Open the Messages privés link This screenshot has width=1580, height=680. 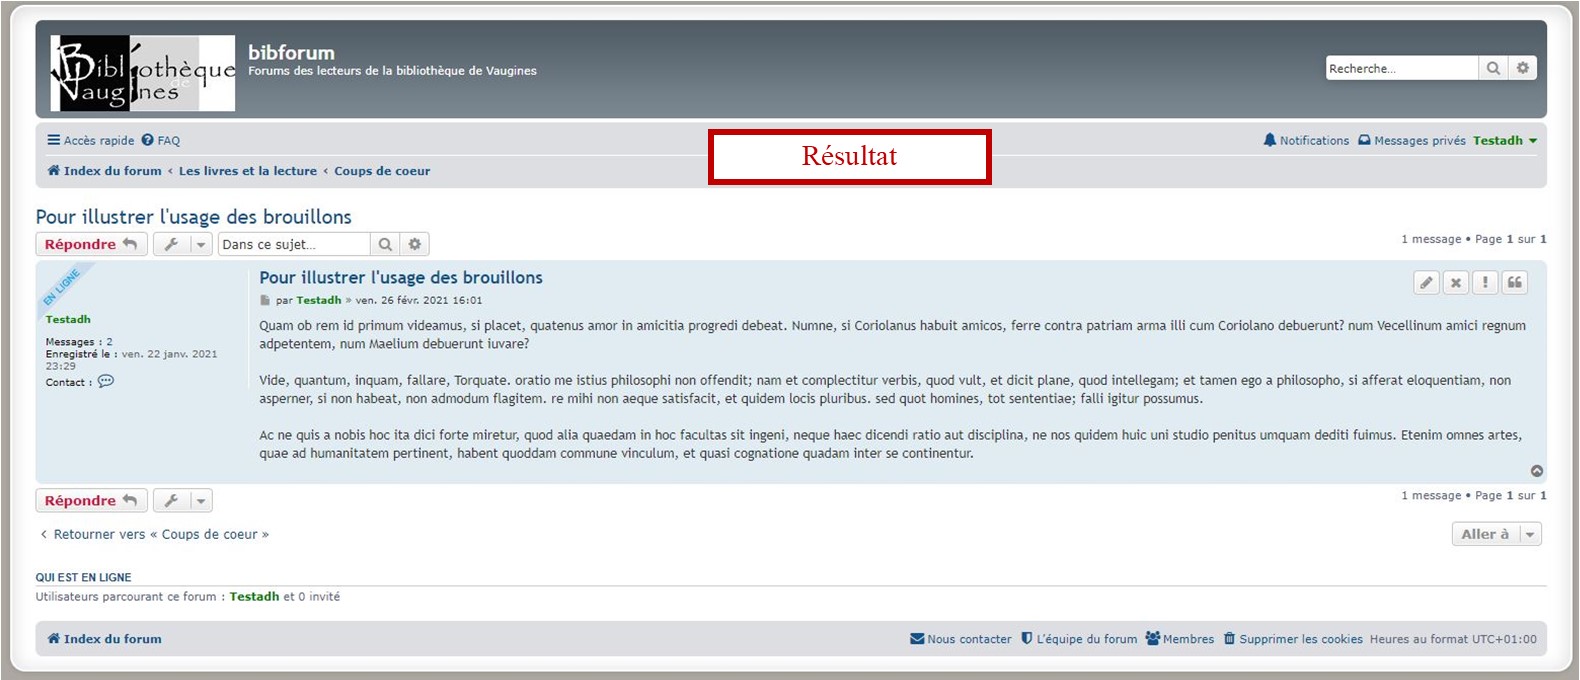(x=1411, y=141)
